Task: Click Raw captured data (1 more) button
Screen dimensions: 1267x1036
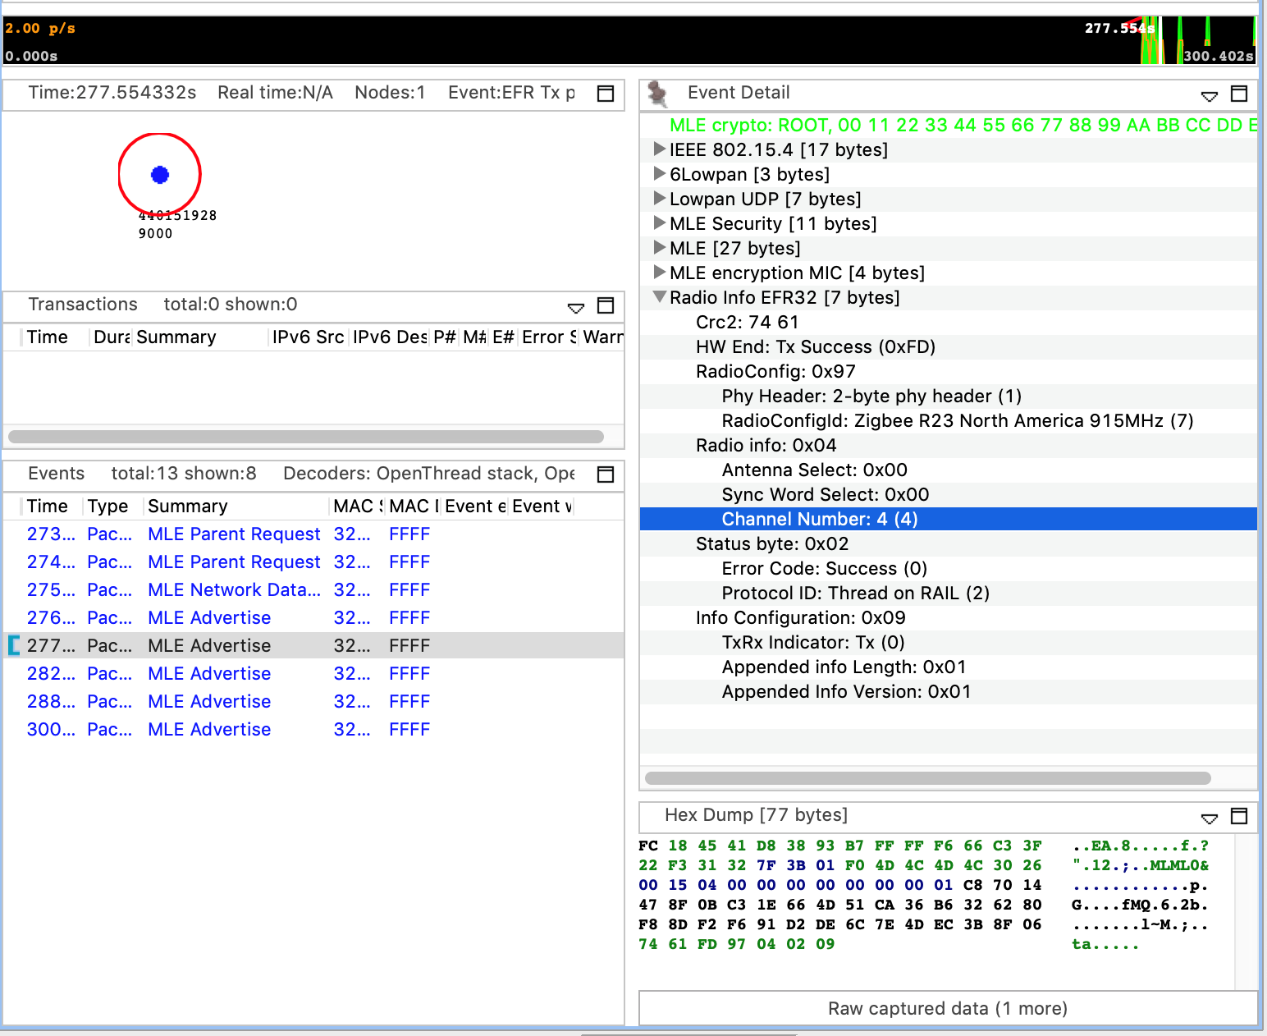Action: click(x=948, y=1009)
